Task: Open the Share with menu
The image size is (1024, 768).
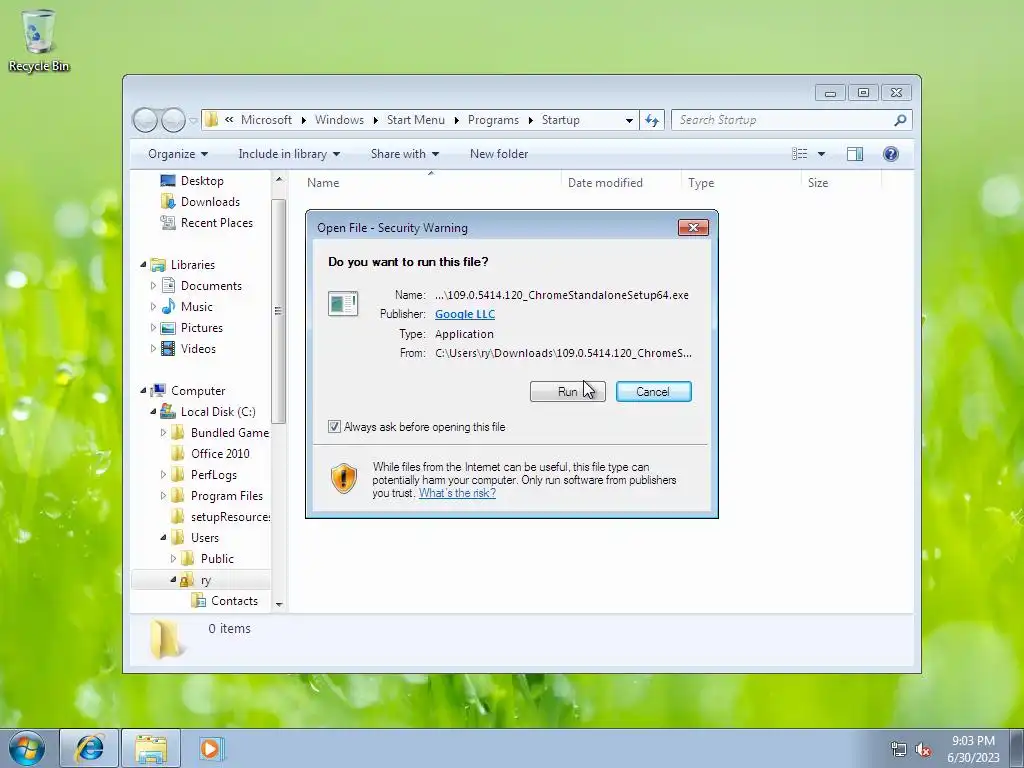Action: pos(405,153)
